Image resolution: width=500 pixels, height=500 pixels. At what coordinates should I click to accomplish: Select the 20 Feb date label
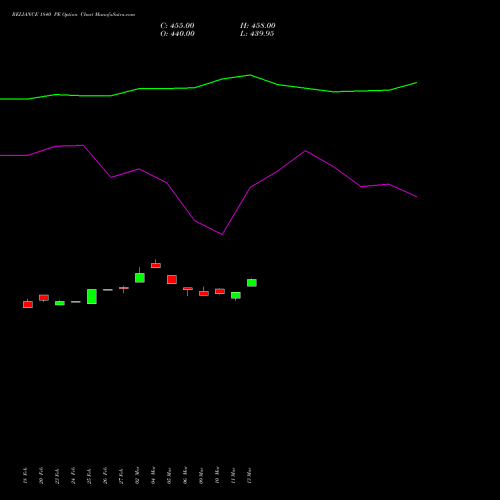coord(41,475)
